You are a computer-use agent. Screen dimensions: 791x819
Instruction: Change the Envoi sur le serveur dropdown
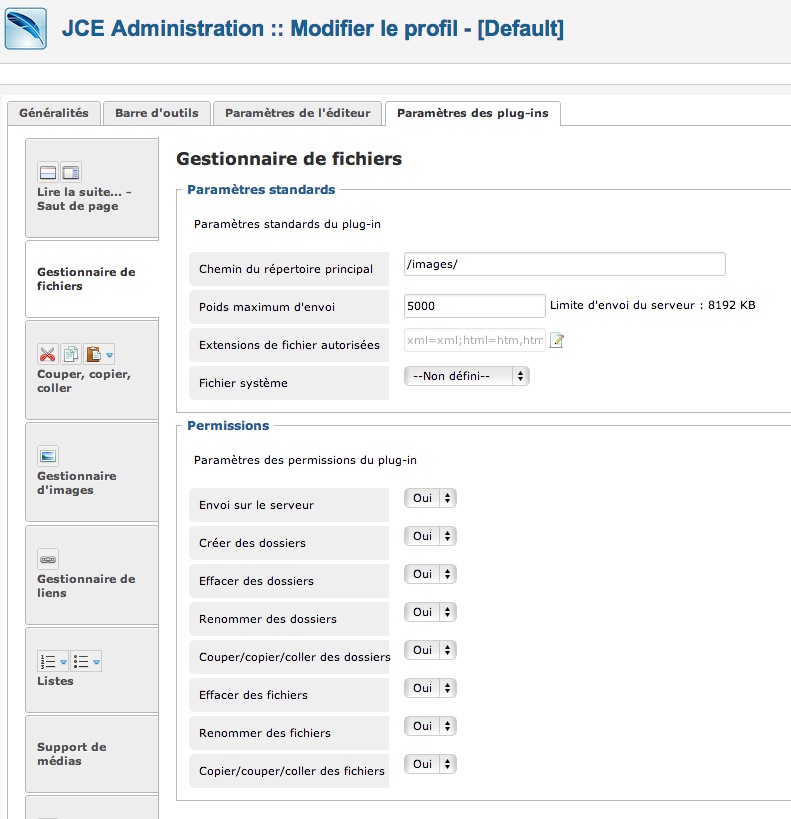[431, 498]
